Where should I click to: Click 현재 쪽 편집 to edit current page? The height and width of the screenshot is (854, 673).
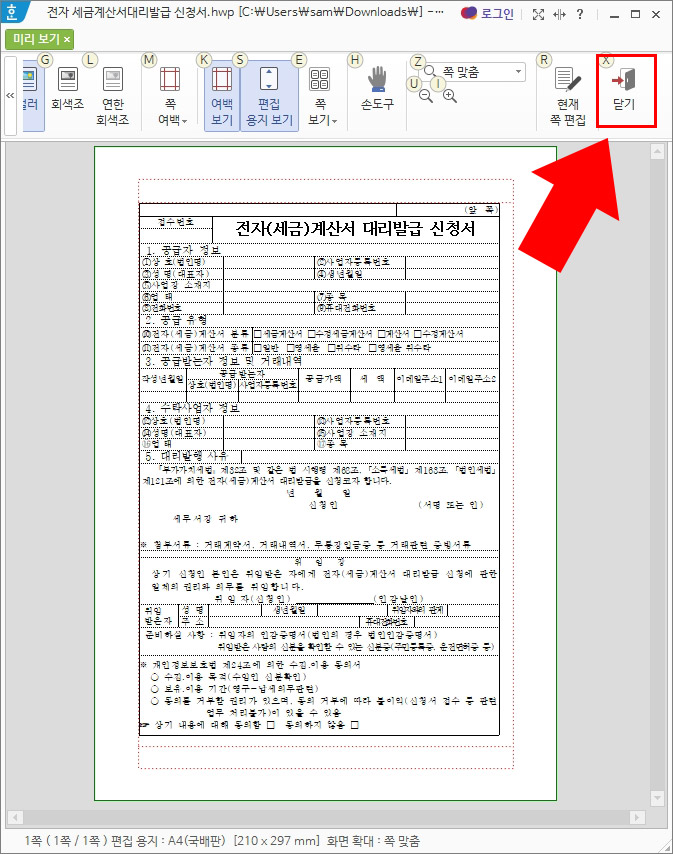click(x=568, y=96)
